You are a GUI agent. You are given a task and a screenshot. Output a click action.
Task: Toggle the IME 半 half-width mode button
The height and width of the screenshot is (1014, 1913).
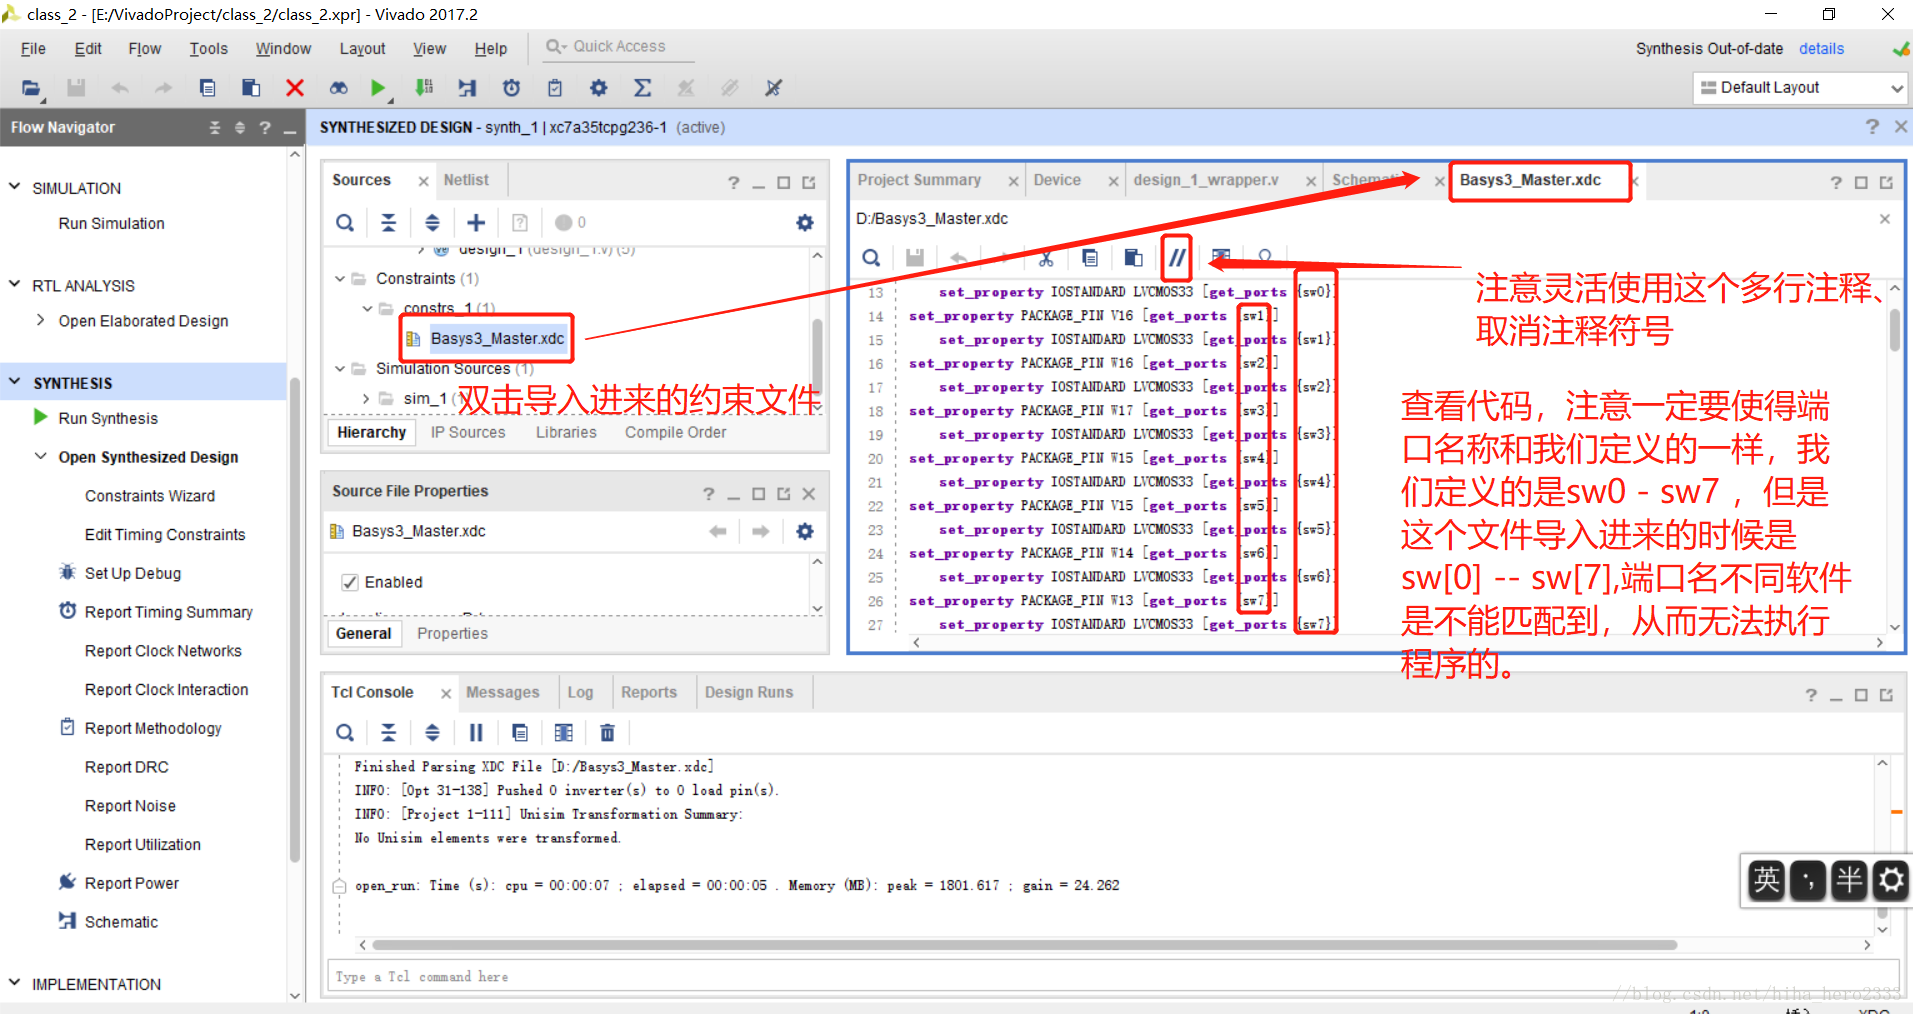tap(1849, 880)
